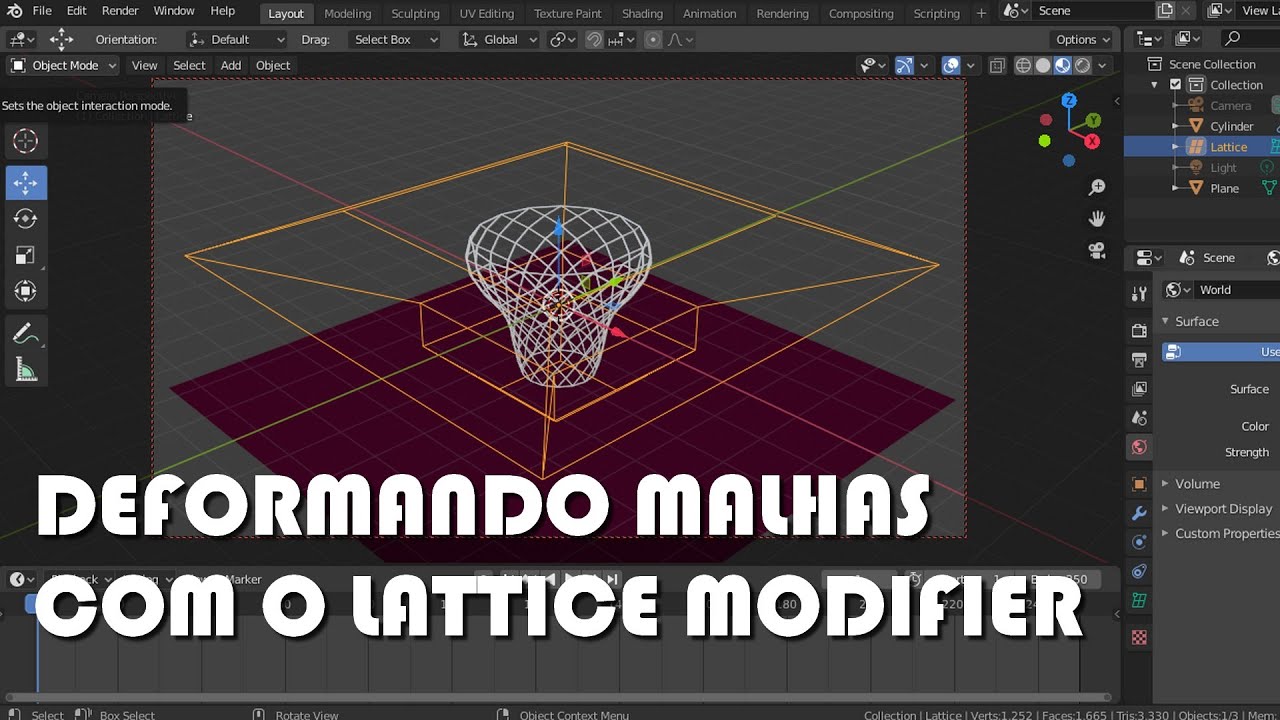
Task: Open the Render menu
Action: [120, 11]
